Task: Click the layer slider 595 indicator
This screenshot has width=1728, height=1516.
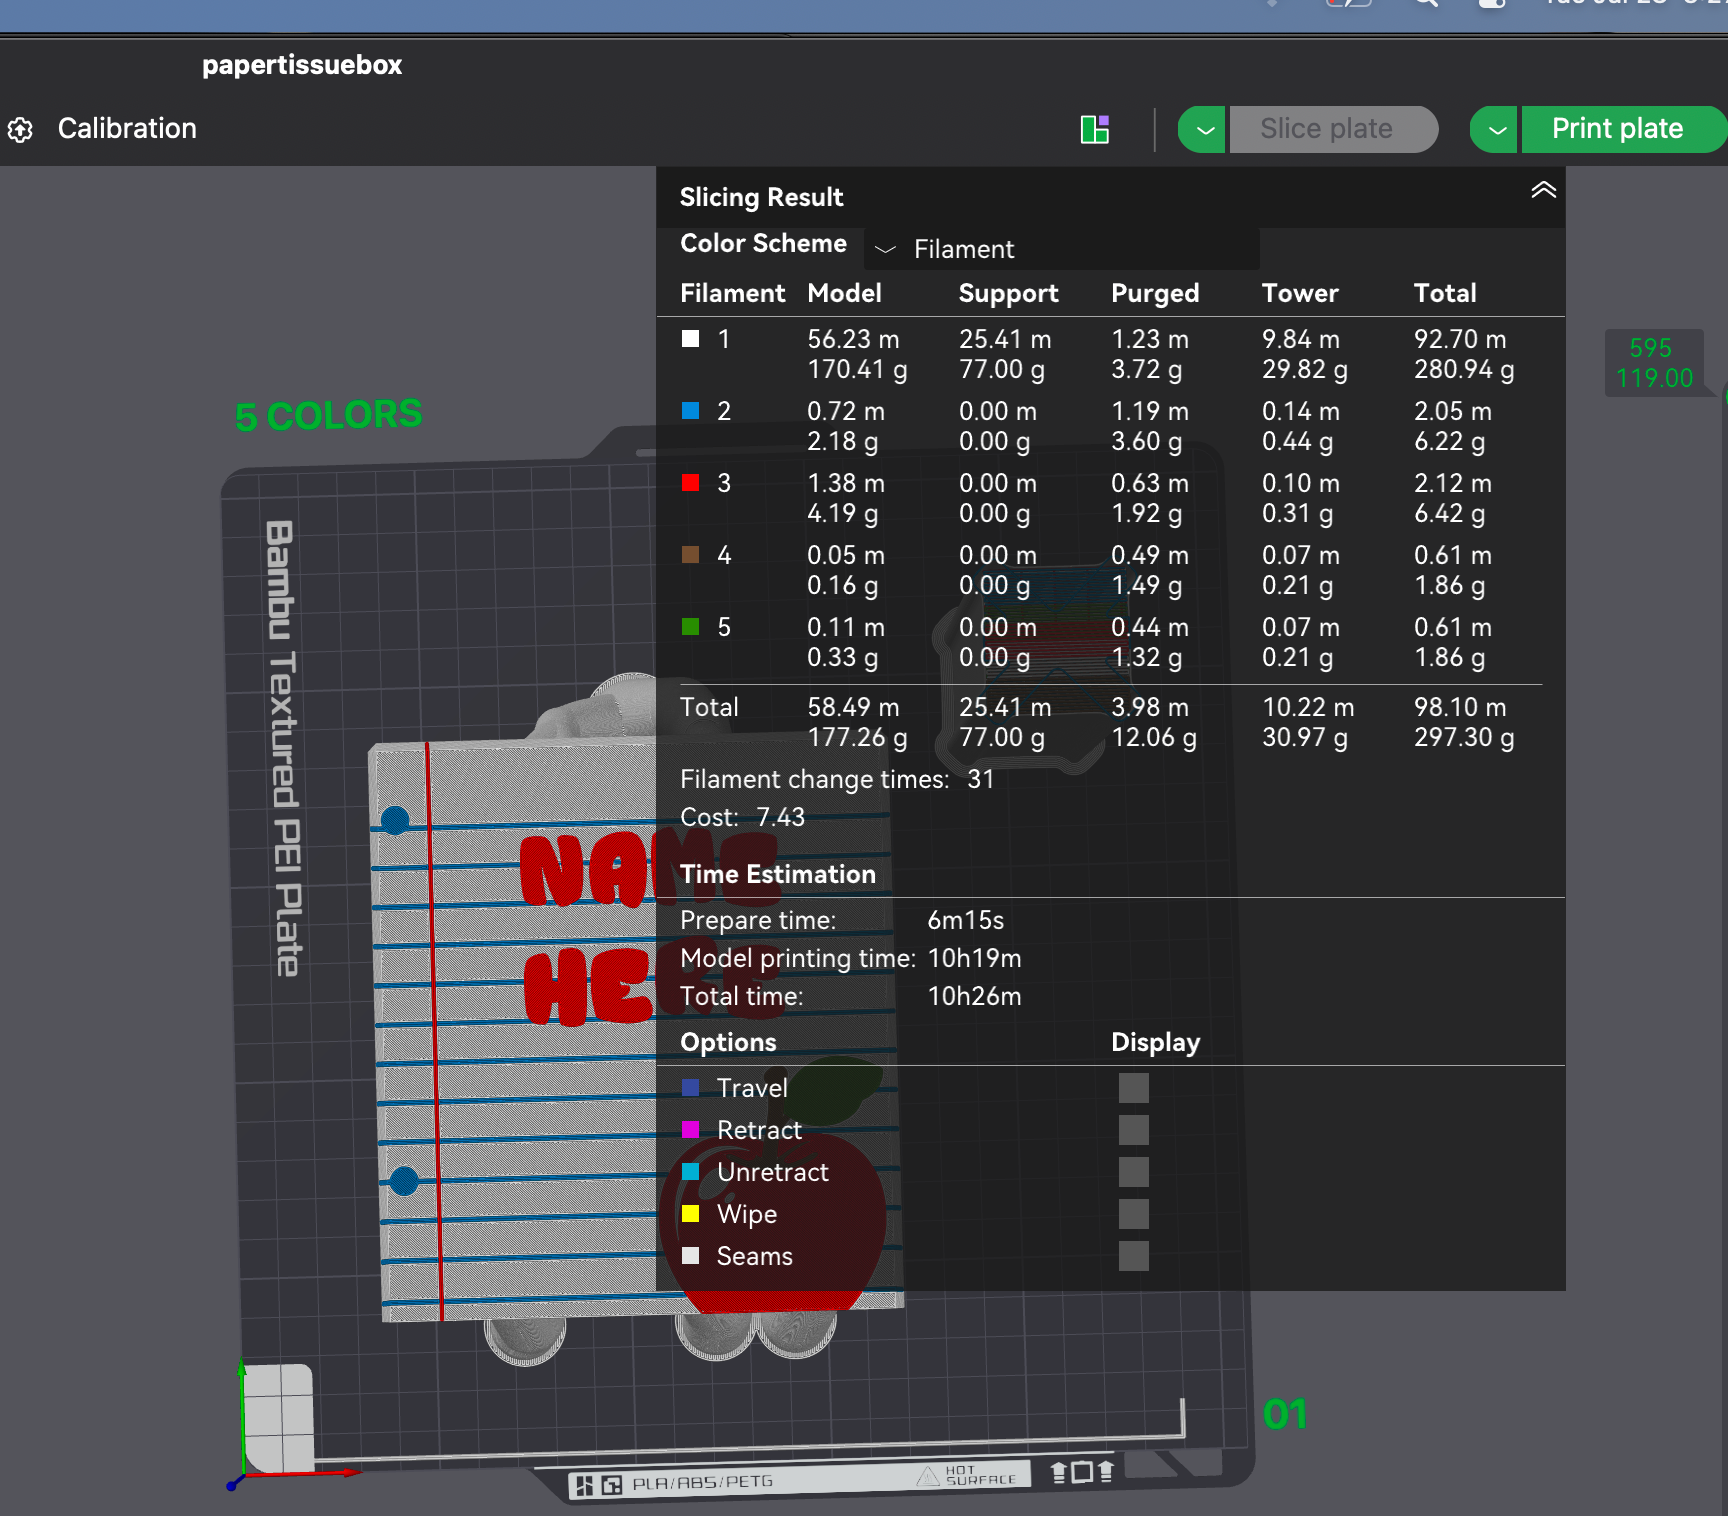Action: tap(1654, 363)
